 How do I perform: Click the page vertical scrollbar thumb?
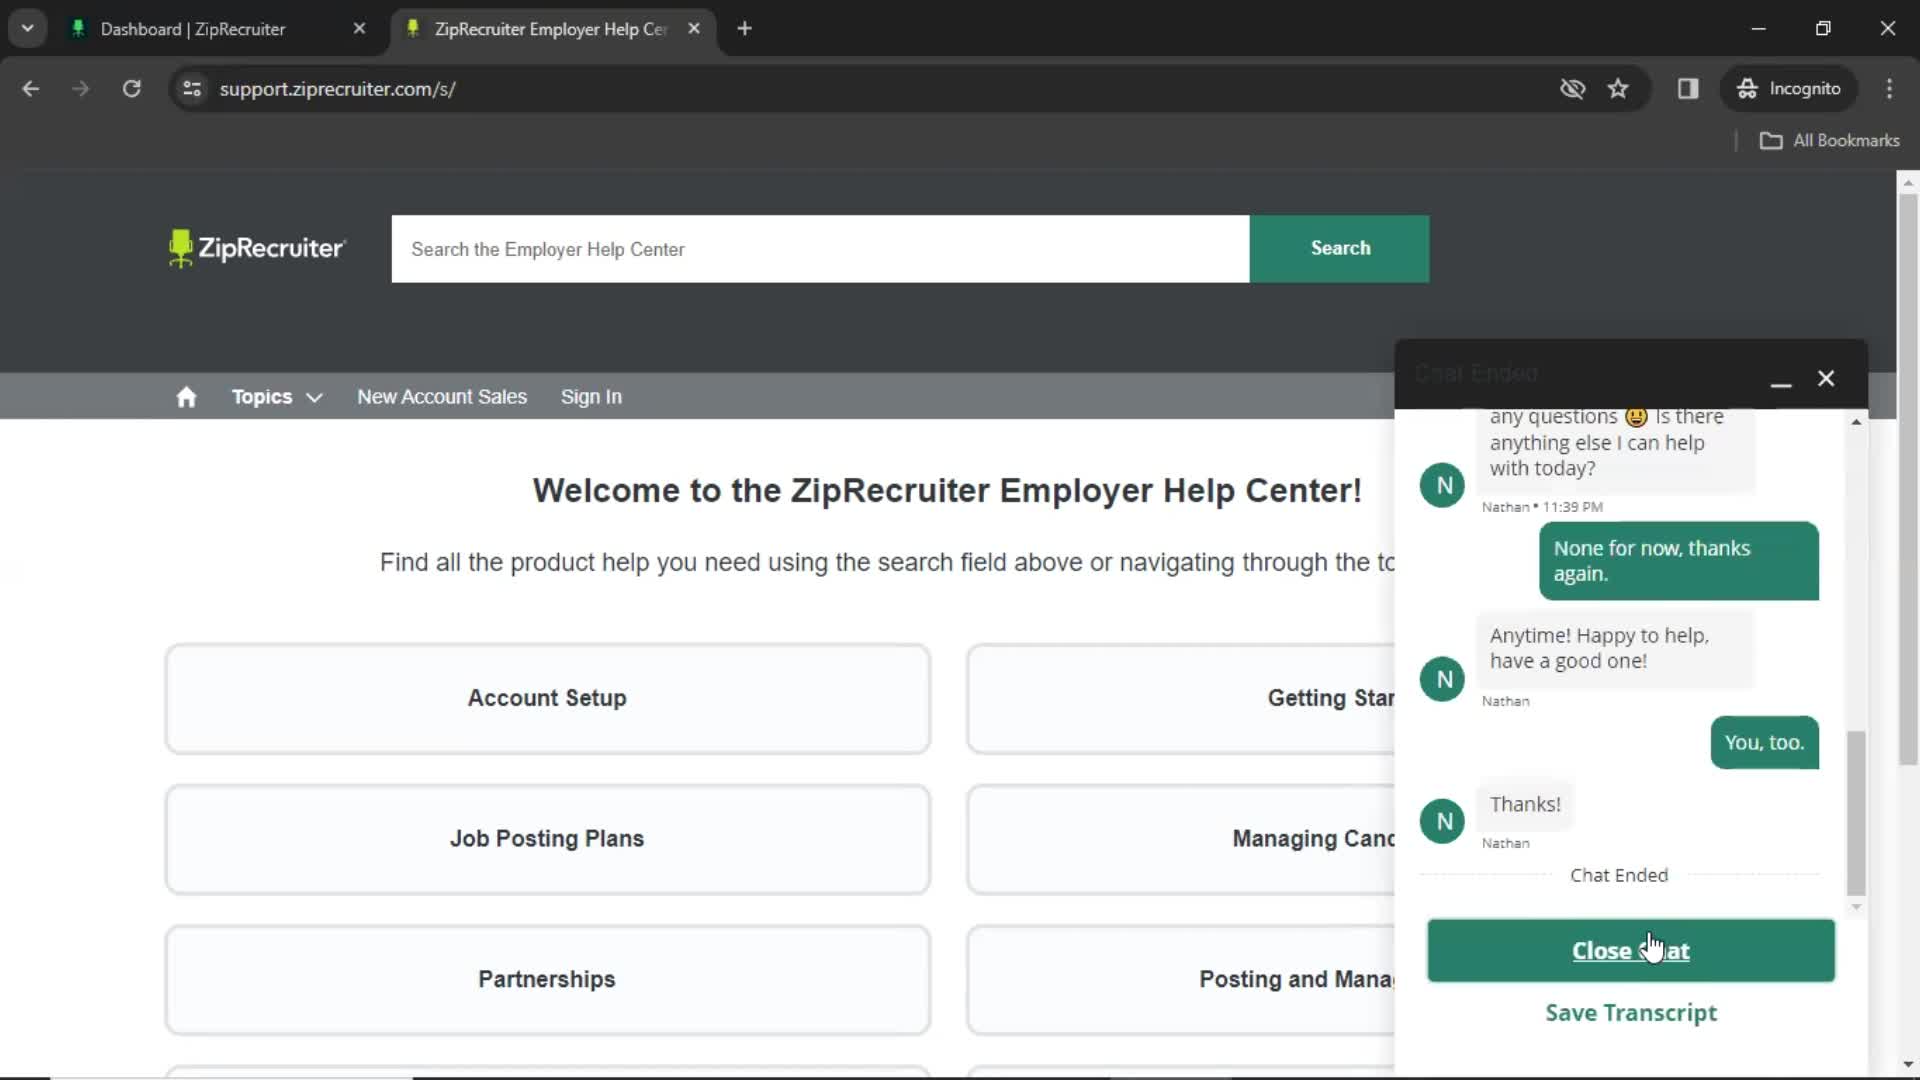1908,480
